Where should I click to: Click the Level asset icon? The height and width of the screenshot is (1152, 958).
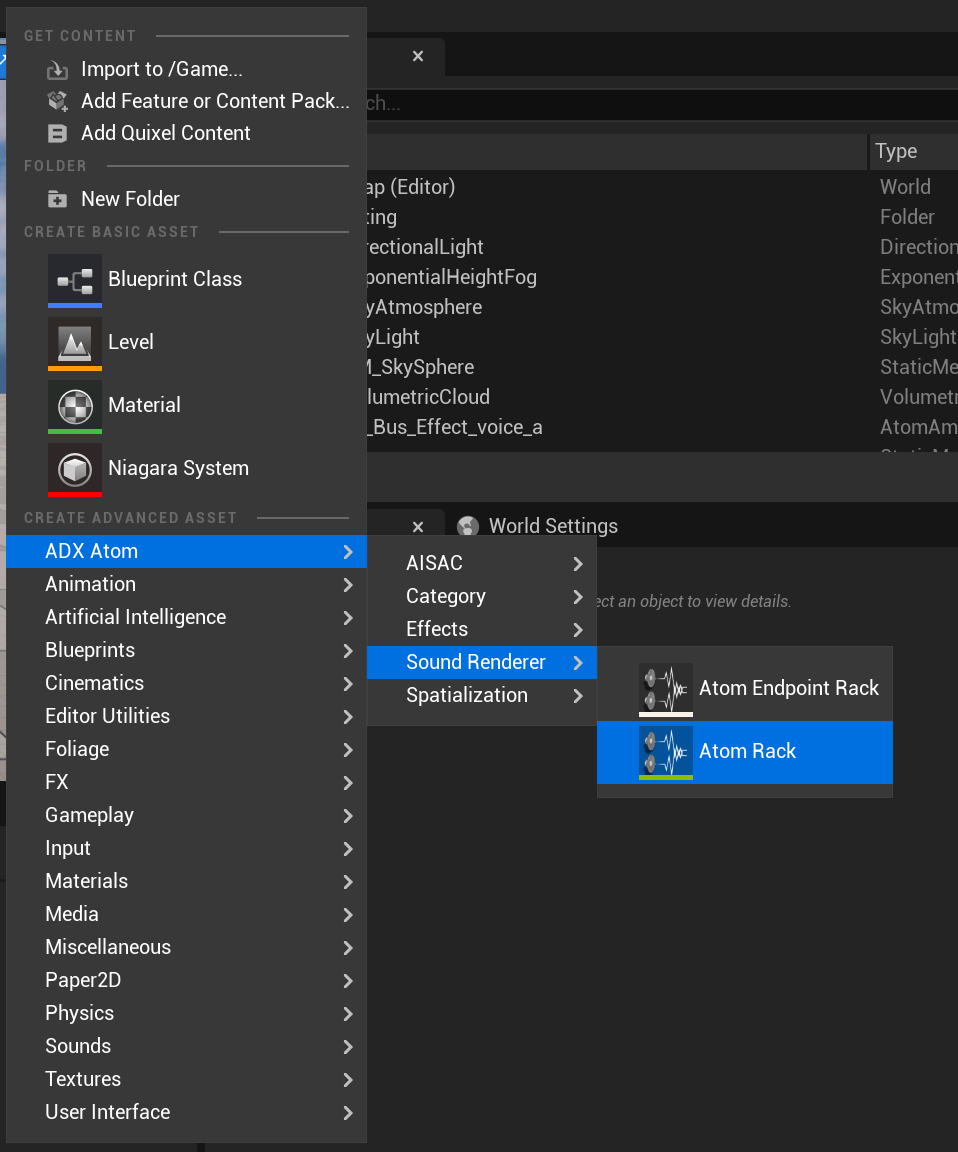(x=75, y=343)
